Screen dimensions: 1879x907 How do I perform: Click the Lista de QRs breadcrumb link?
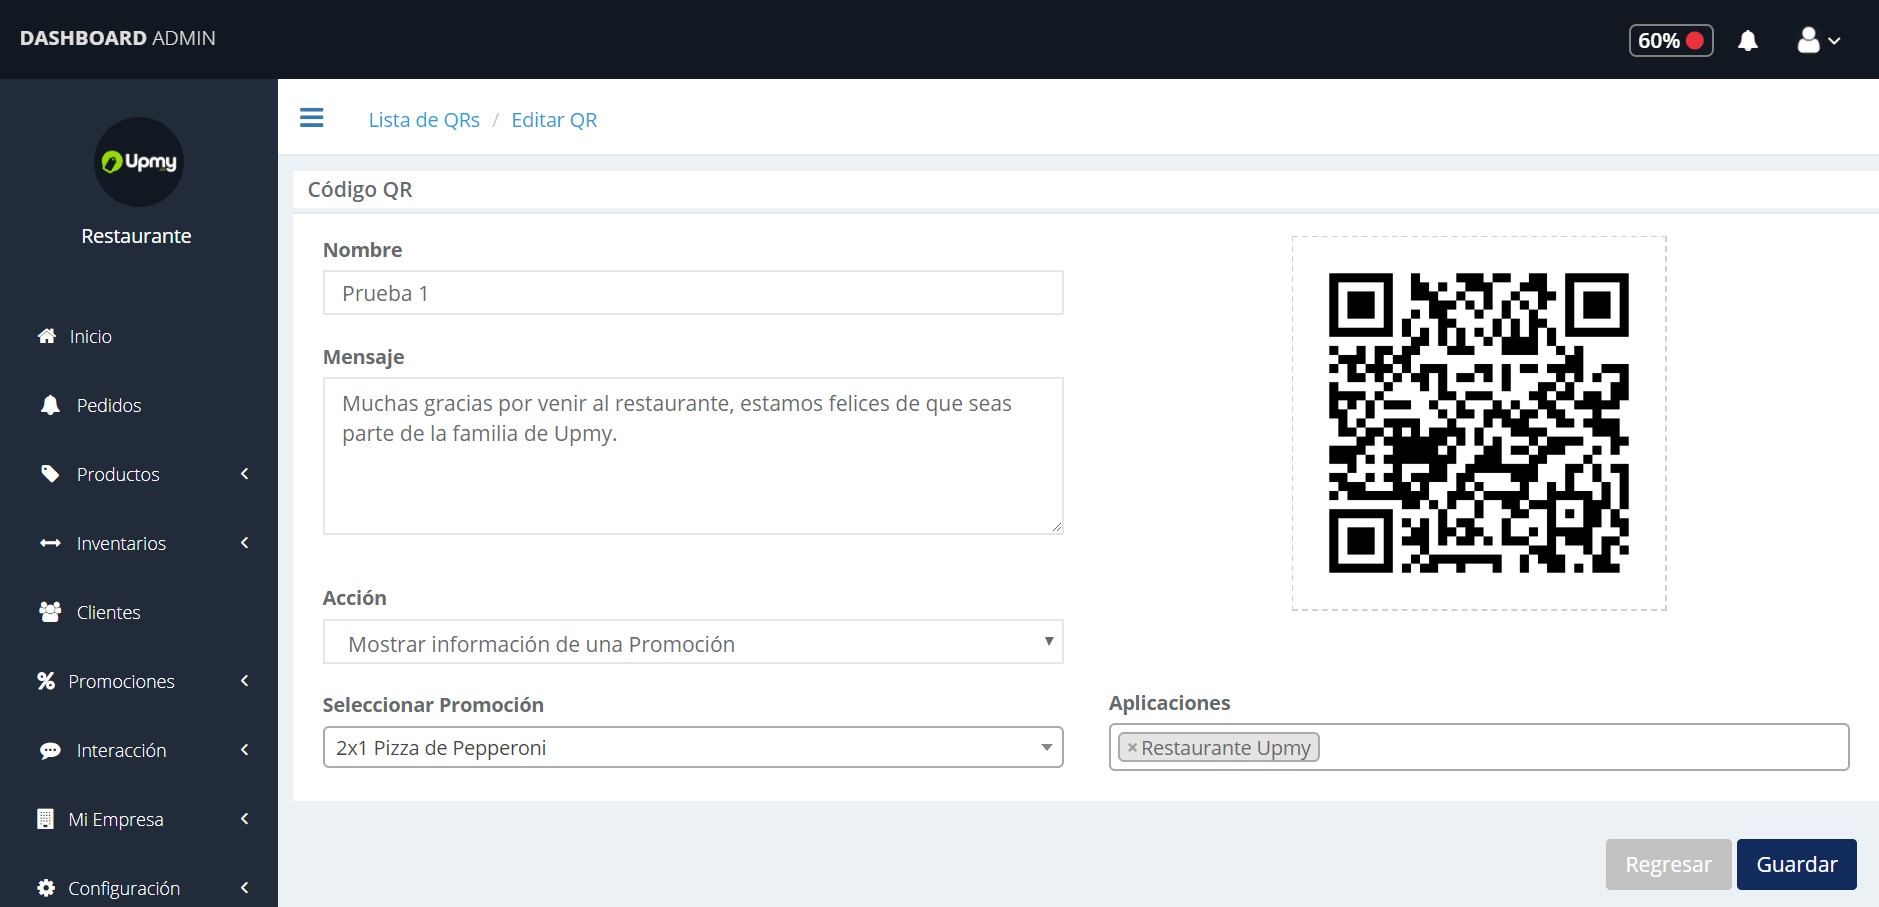424,120
